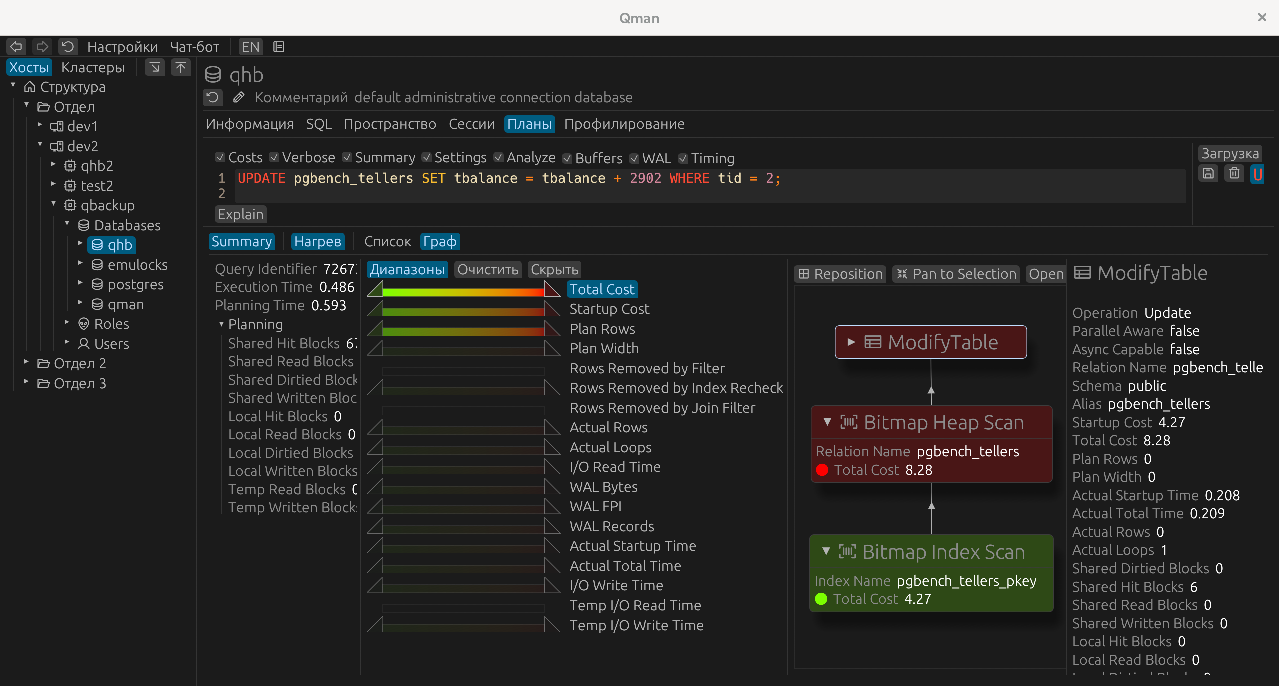This screenshot has height=686, width=1279.
Task: Click the back navigation arrow icon
Action: tap(16, 47)
